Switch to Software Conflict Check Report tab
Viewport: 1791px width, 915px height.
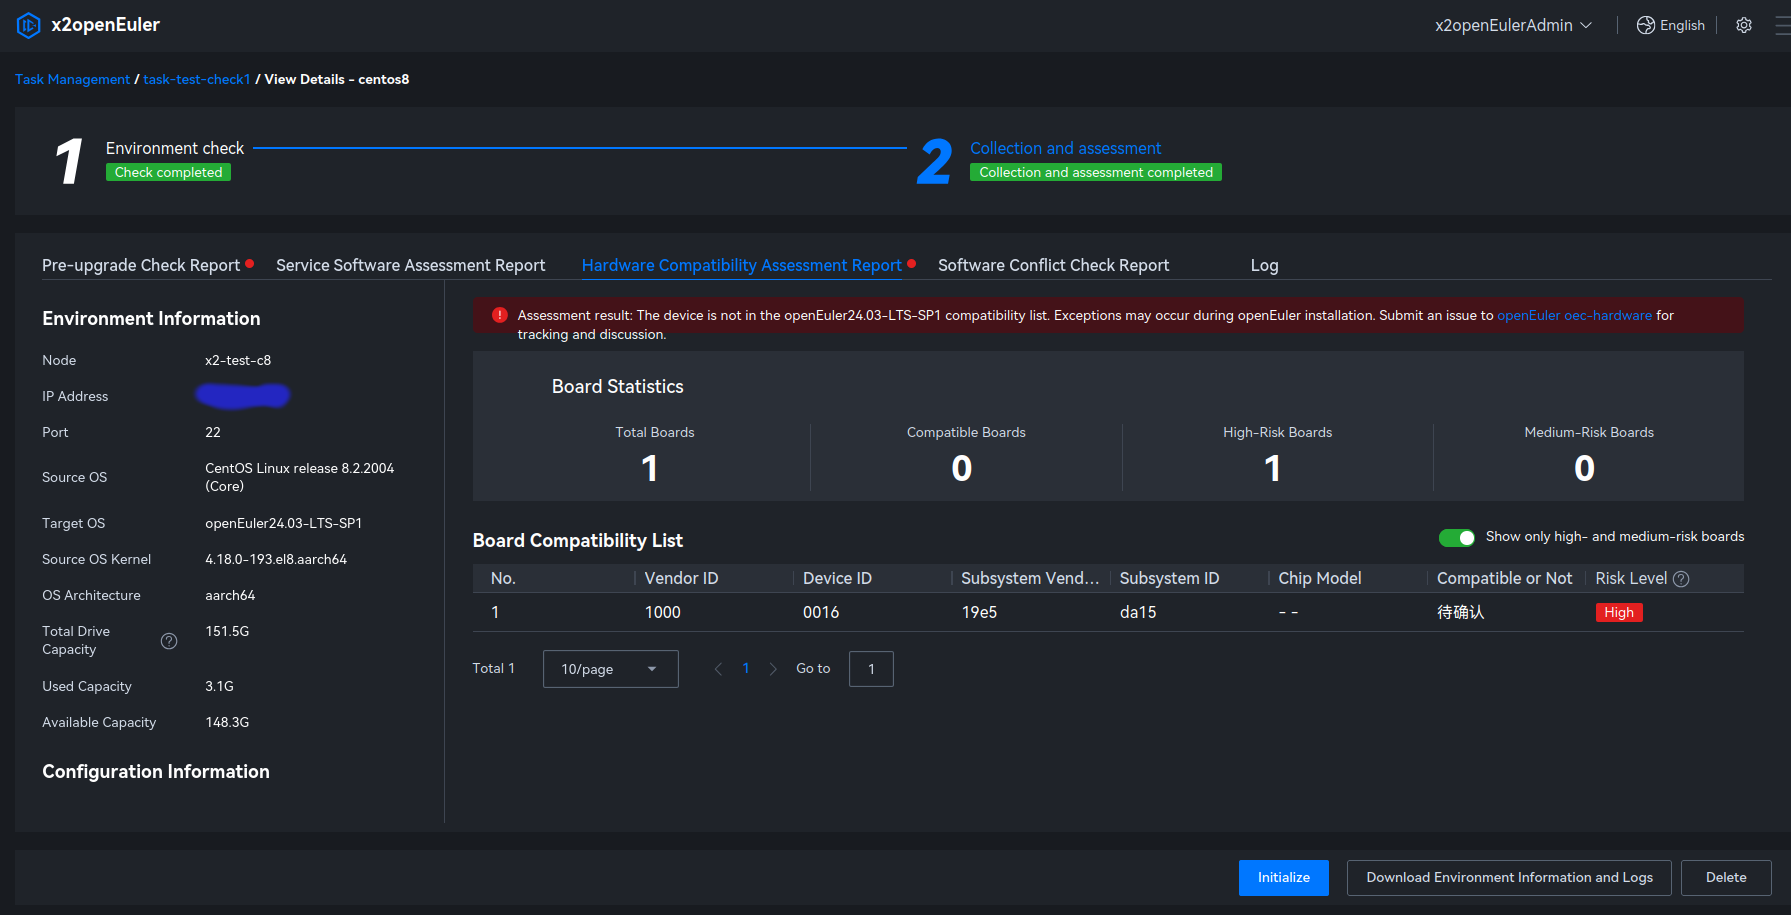pos(1053,265)
